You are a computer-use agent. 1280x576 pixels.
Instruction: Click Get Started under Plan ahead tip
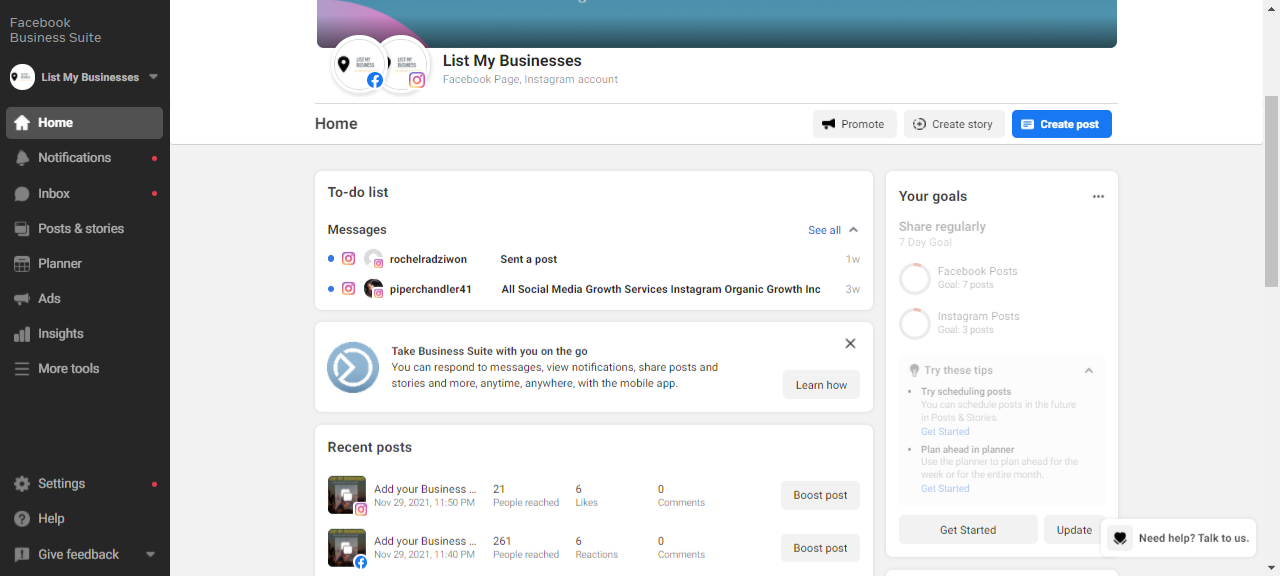945,489
